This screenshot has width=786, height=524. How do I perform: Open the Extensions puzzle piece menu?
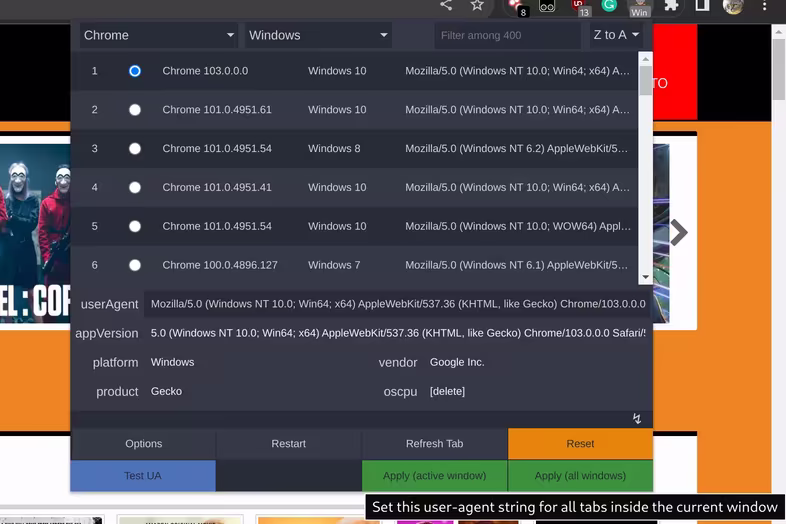point(671,6)
